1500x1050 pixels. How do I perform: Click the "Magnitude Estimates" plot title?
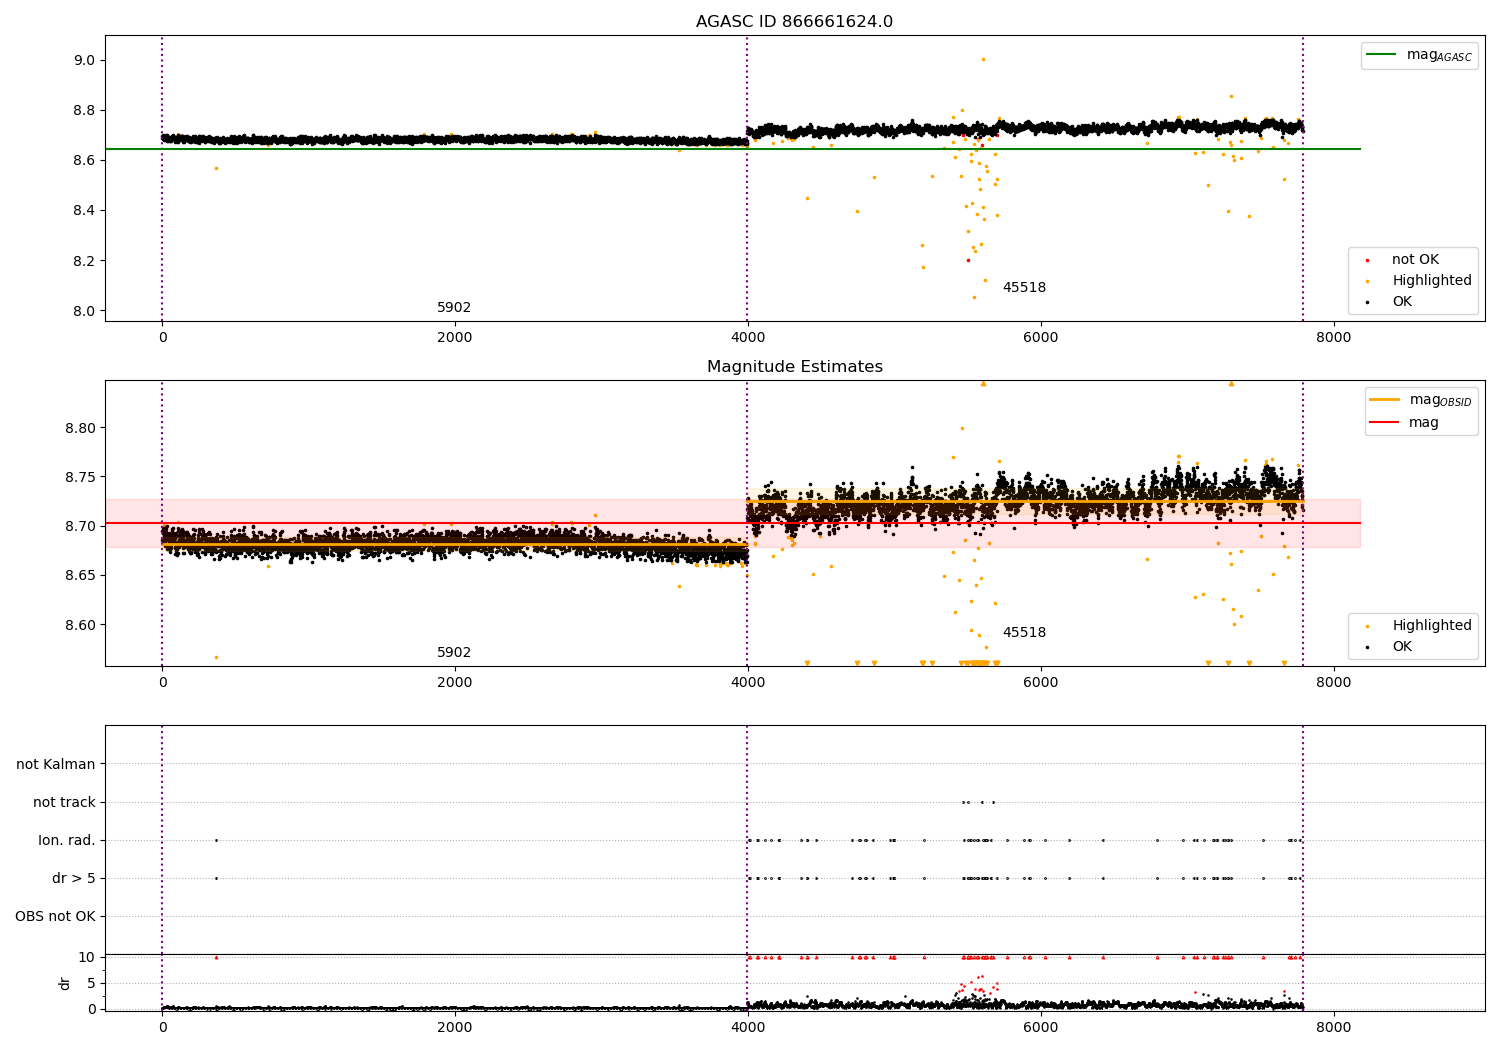(794, 367)
